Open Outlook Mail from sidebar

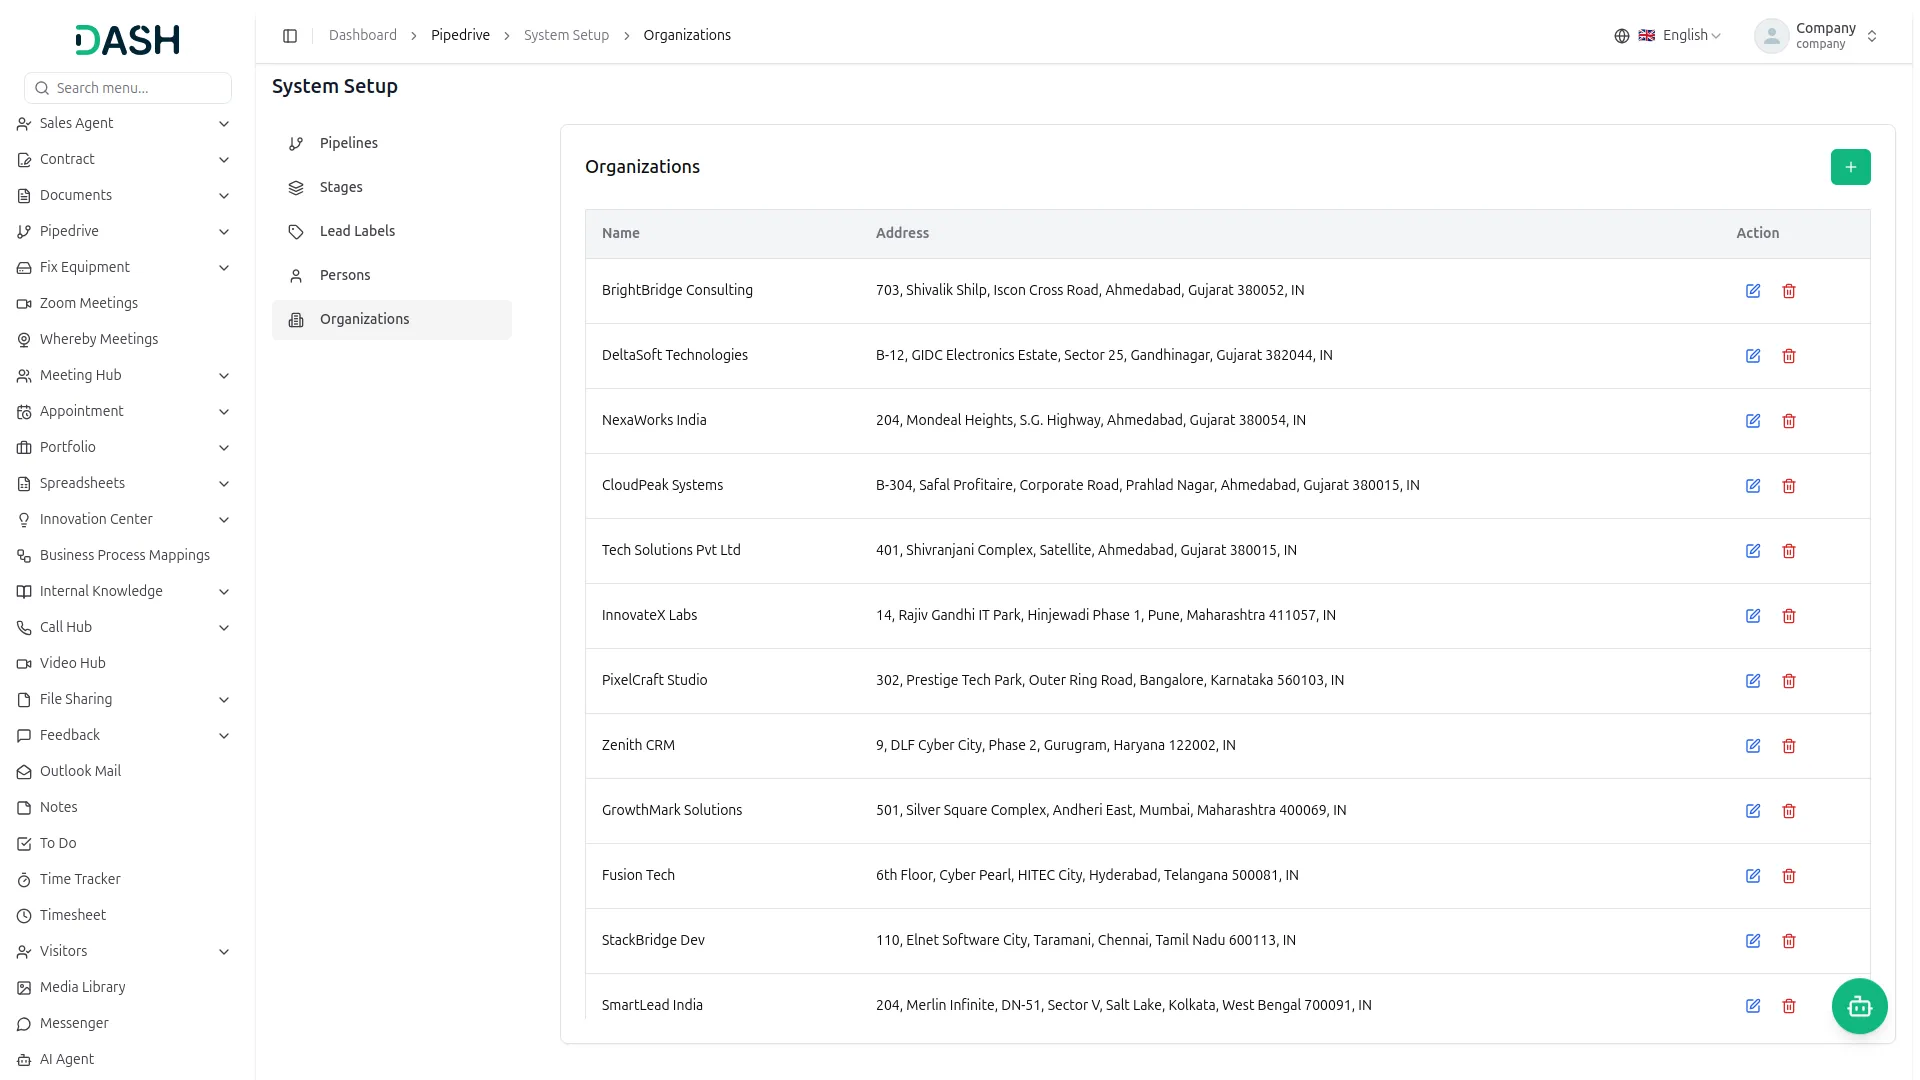pyautogui.click(x=124, y=771)
